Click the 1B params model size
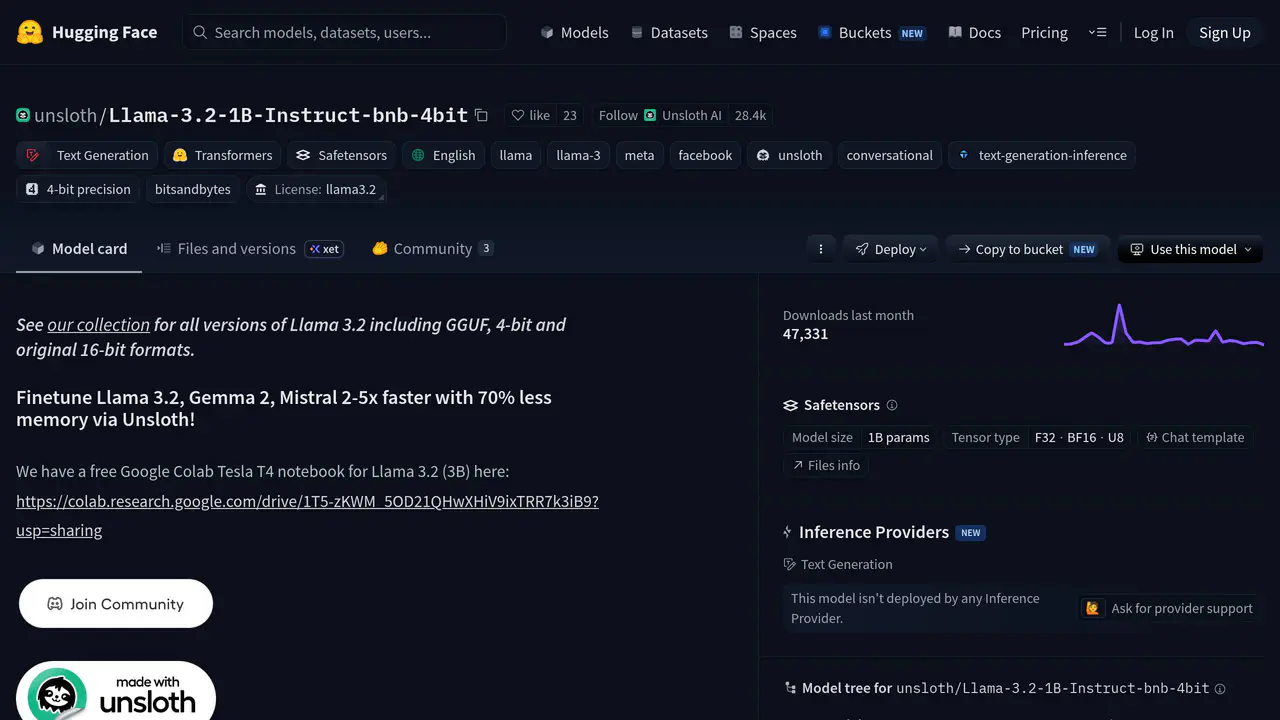1280x720 pixels. [x=899, y=438]
